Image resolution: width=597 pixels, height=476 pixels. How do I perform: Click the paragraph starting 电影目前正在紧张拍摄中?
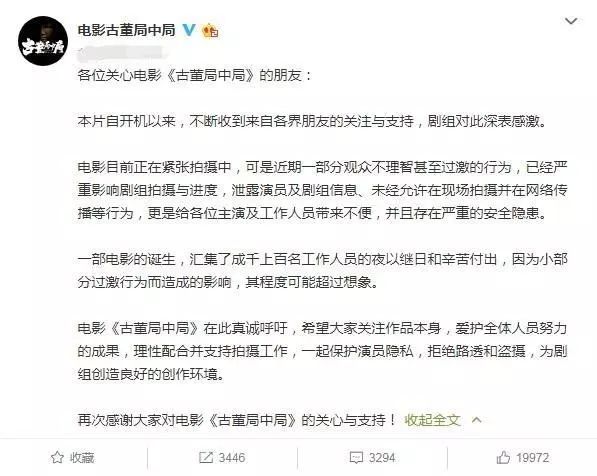(322, 190)
